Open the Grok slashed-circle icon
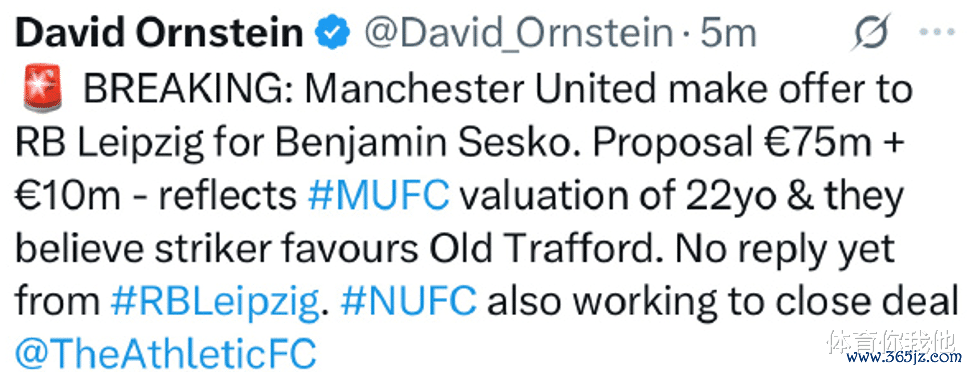The height and width of the screenshot is (372, 969). [x=870, y=32]
